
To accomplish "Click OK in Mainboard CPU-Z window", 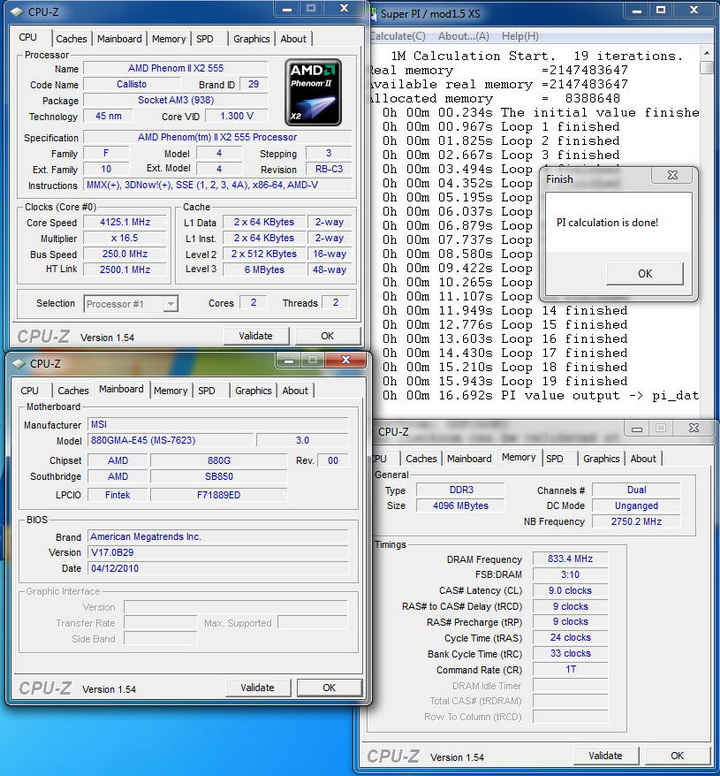I will (x=329, y=688).
